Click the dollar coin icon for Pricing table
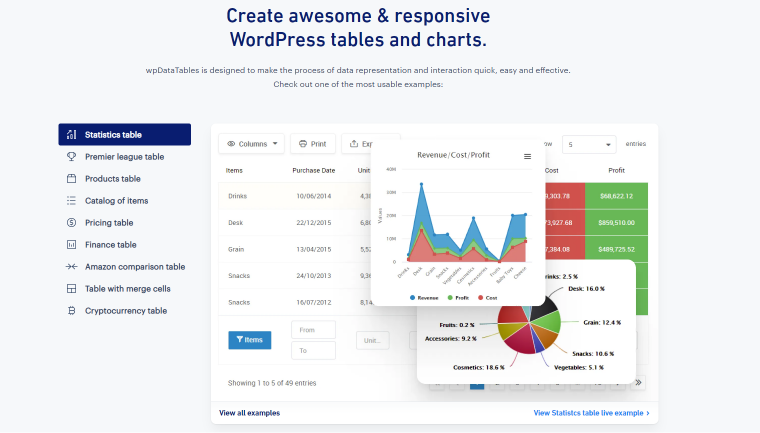Screen dimensions: 760x433 click(71, 223)
